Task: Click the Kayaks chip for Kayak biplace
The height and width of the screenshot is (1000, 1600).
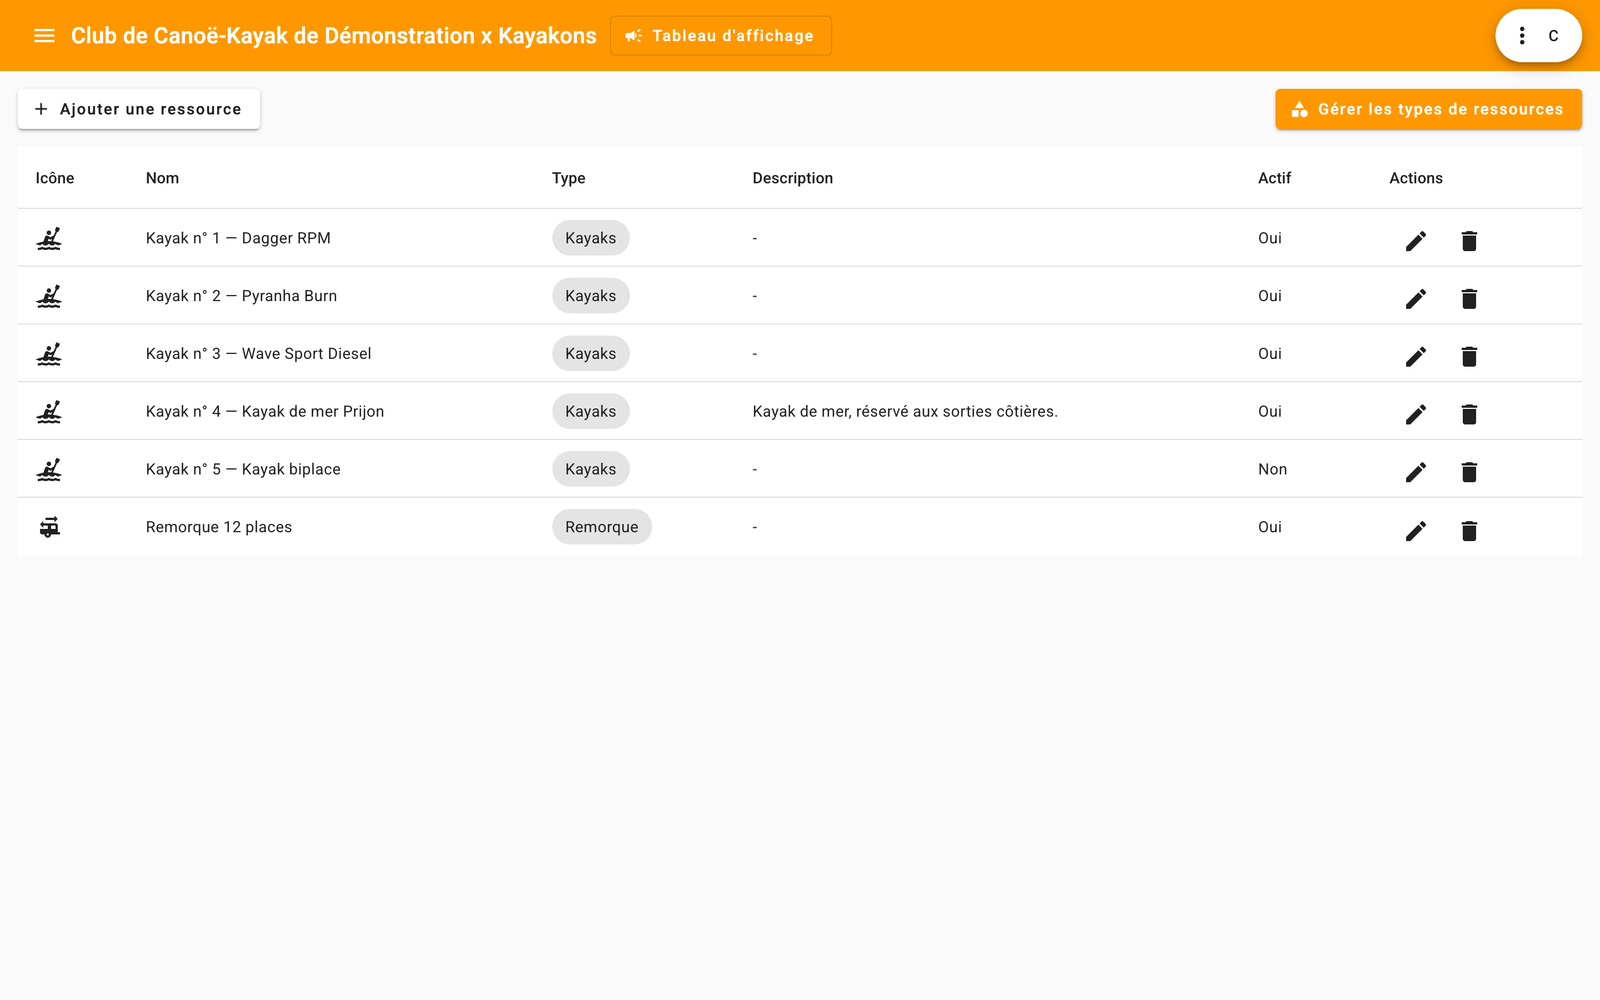Action: click(590, 470)
